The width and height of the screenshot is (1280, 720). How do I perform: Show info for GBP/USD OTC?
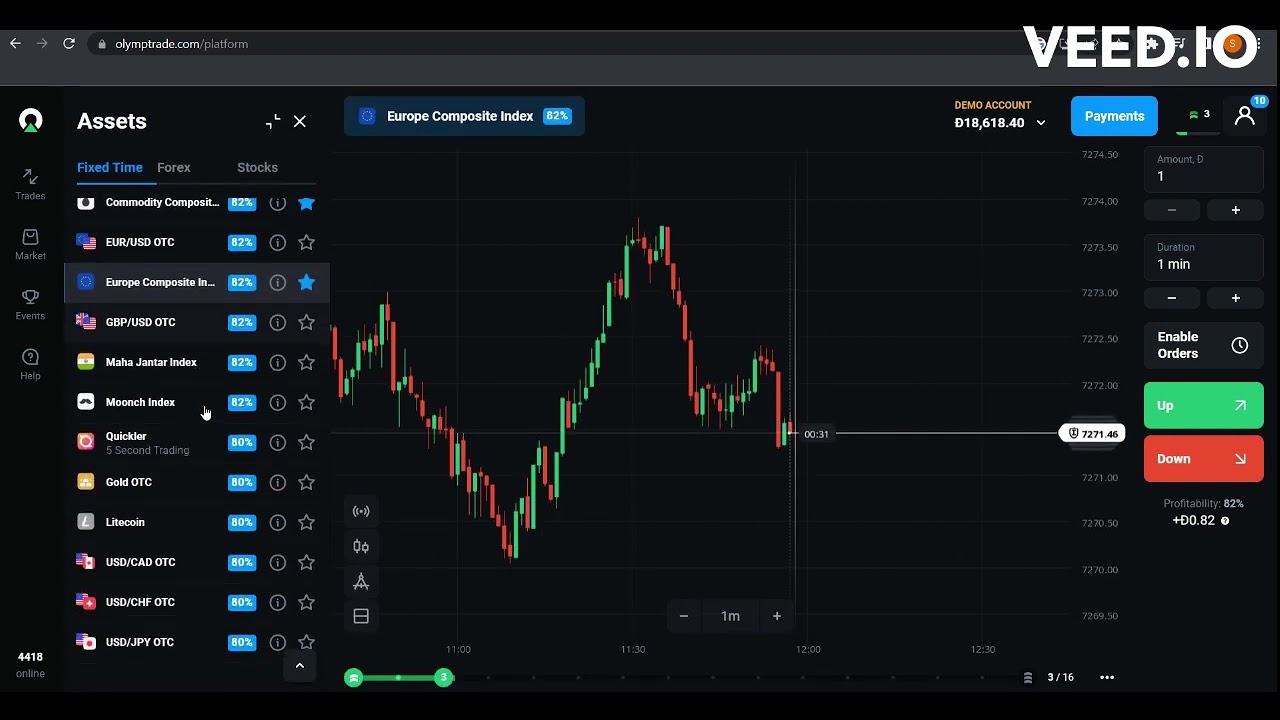(x=278, y=322)
